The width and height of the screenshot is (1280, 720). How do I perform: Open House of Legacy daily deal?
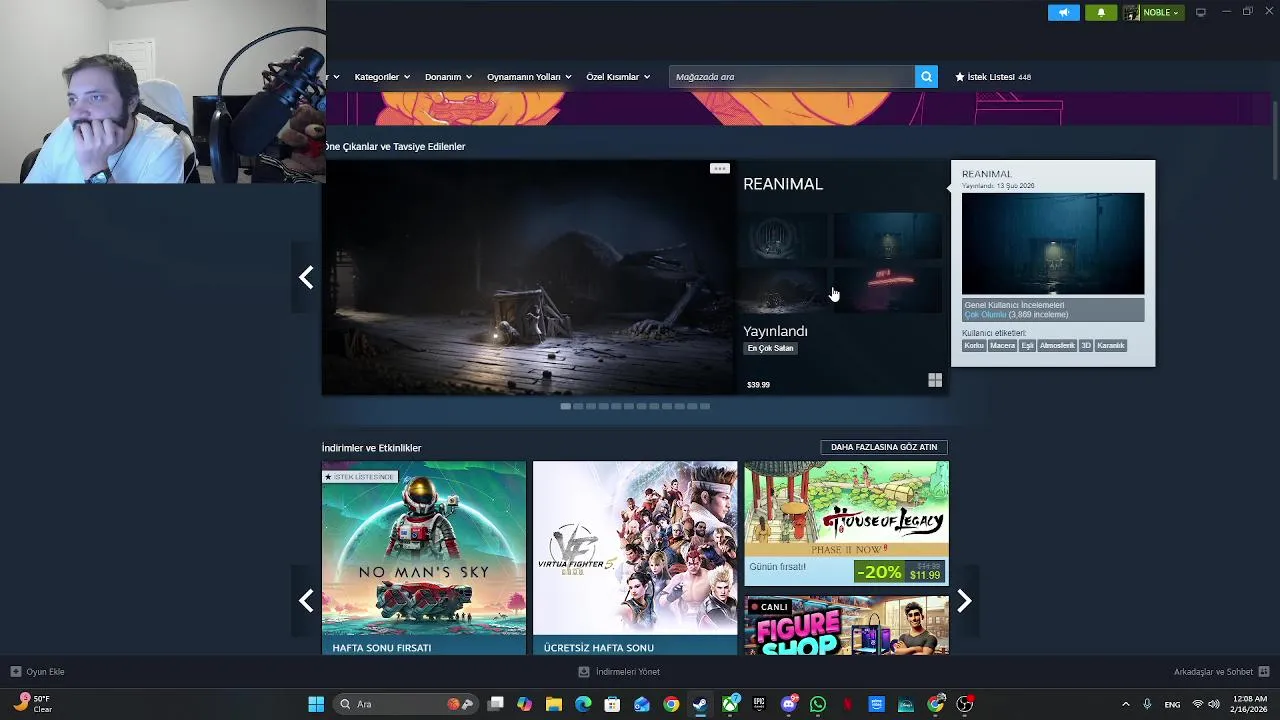(846, 523)
